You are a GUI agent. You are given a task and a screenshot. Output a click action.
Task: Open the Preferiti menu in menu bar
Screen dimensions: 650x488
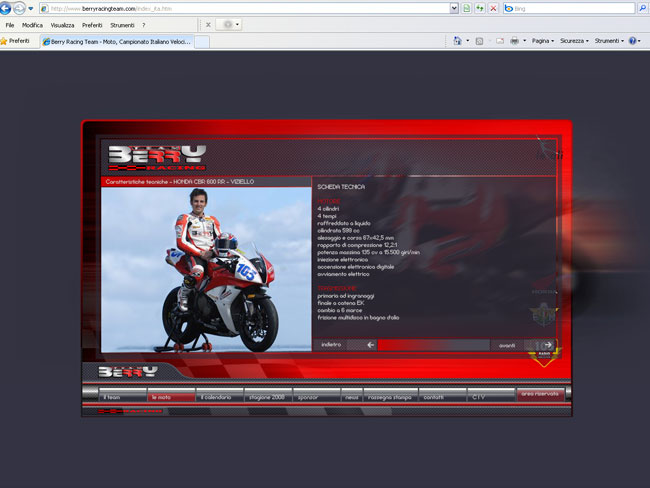pos(92,25)
